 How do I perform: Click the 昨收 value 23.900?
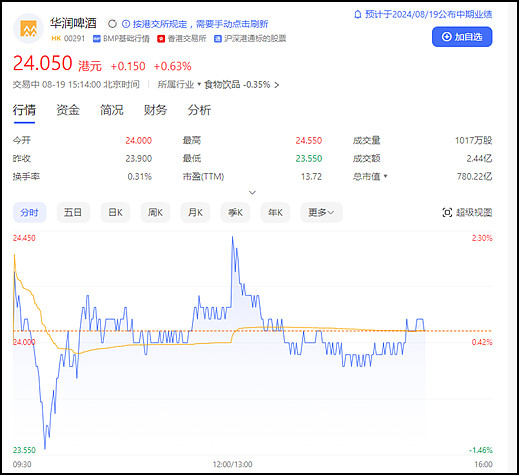[138, 158]
